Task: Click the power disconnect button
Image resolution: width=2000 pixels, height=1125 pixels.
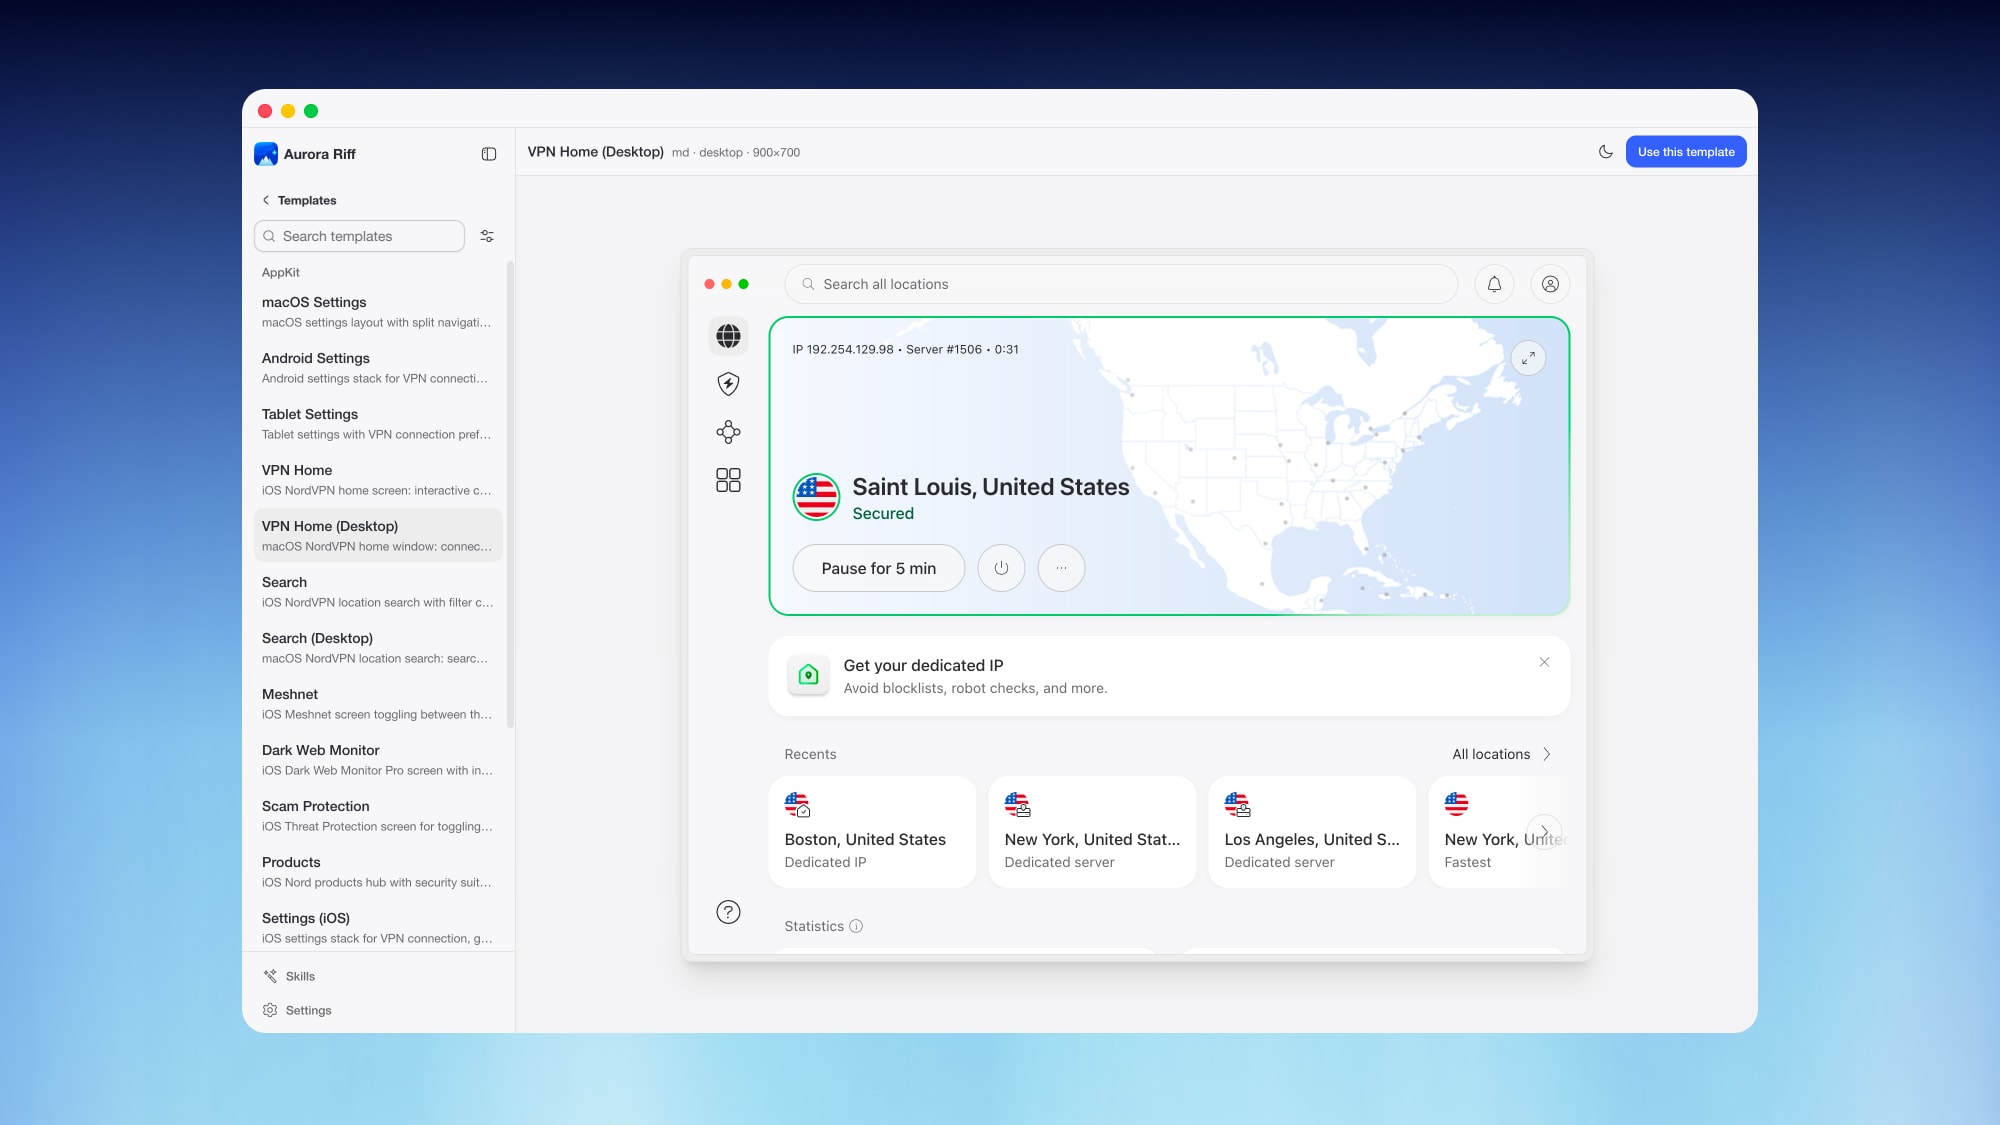Action: (1001, 568)
